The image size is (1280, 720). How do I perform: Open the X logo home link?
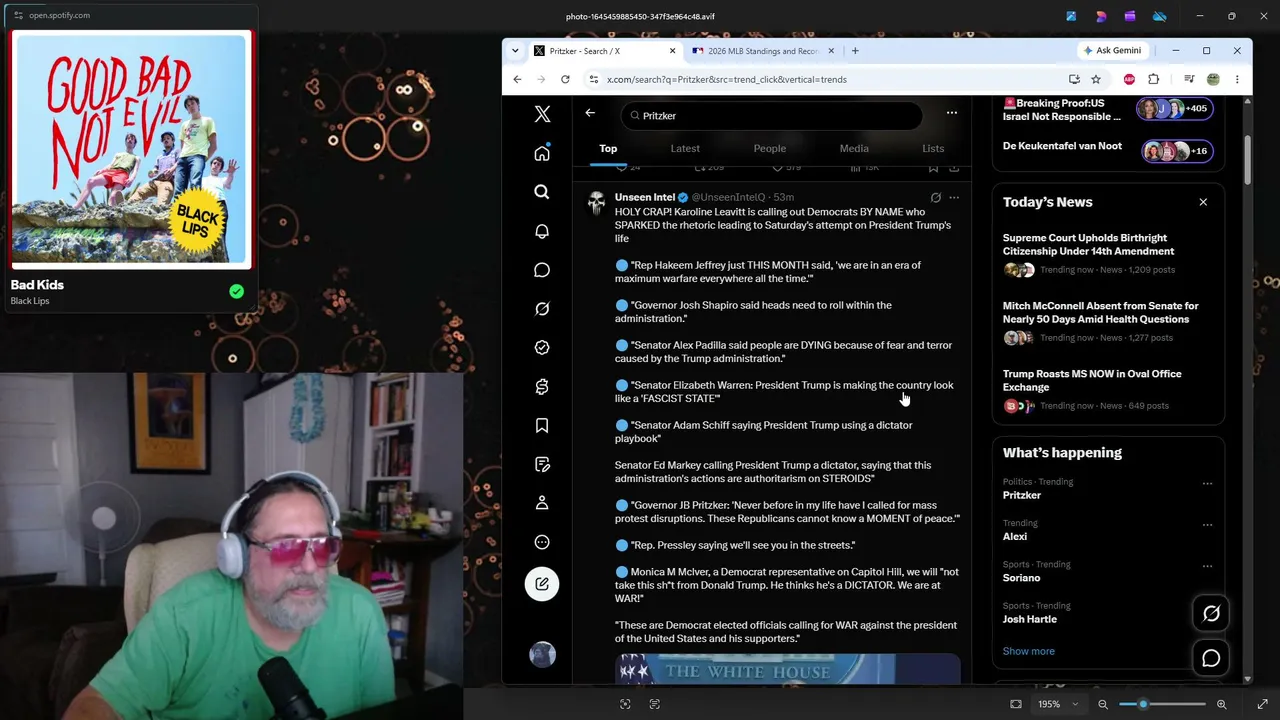[x=542, y=114]
